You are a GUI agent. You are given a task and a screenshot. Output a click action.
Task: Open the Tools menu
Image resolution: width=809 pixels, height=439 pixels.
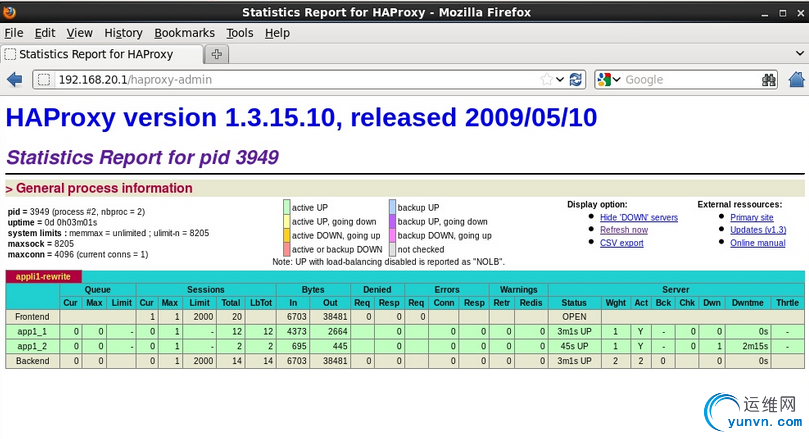[x=240, y=33]
